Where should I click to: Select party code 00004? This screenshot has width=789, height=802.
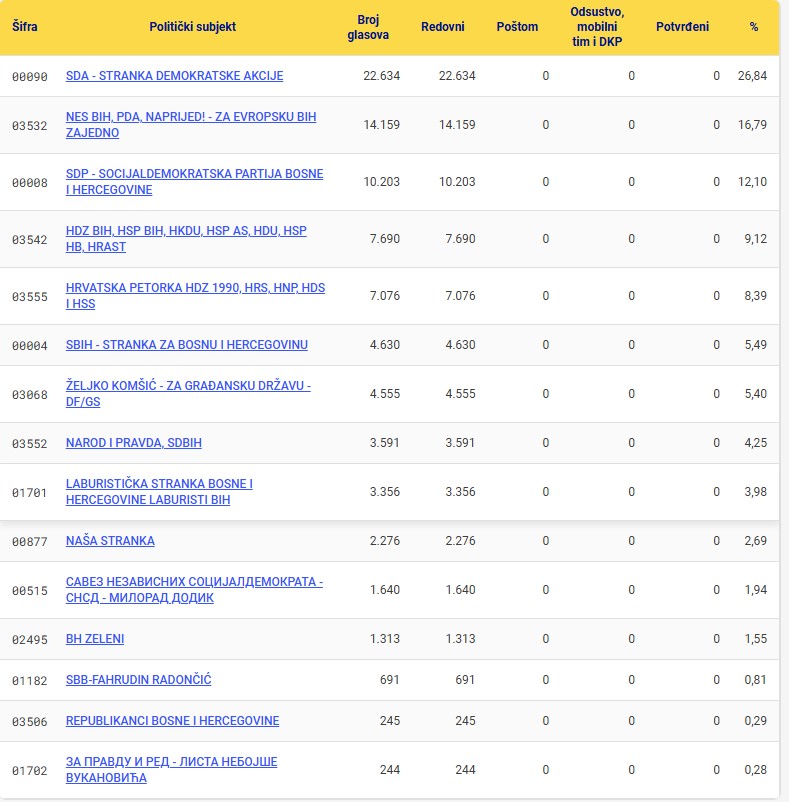pos(30,346)
